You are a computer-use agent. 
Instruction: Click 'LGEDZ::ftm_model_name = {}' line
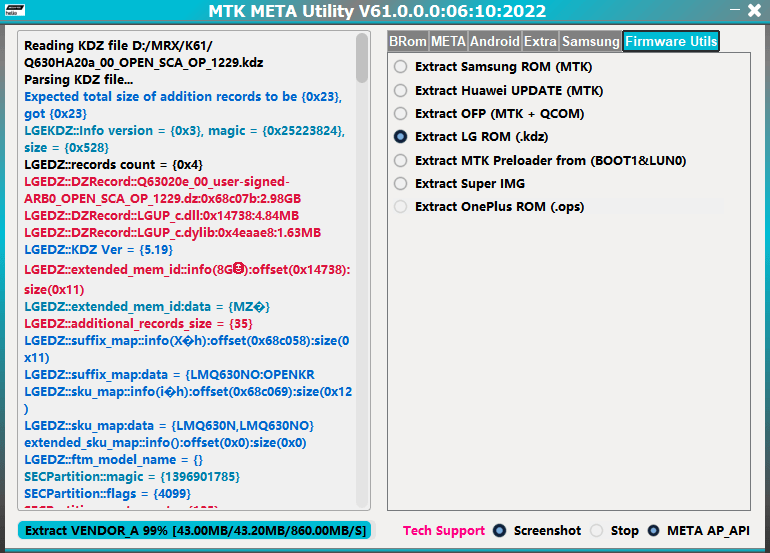(x=113, y=460)
